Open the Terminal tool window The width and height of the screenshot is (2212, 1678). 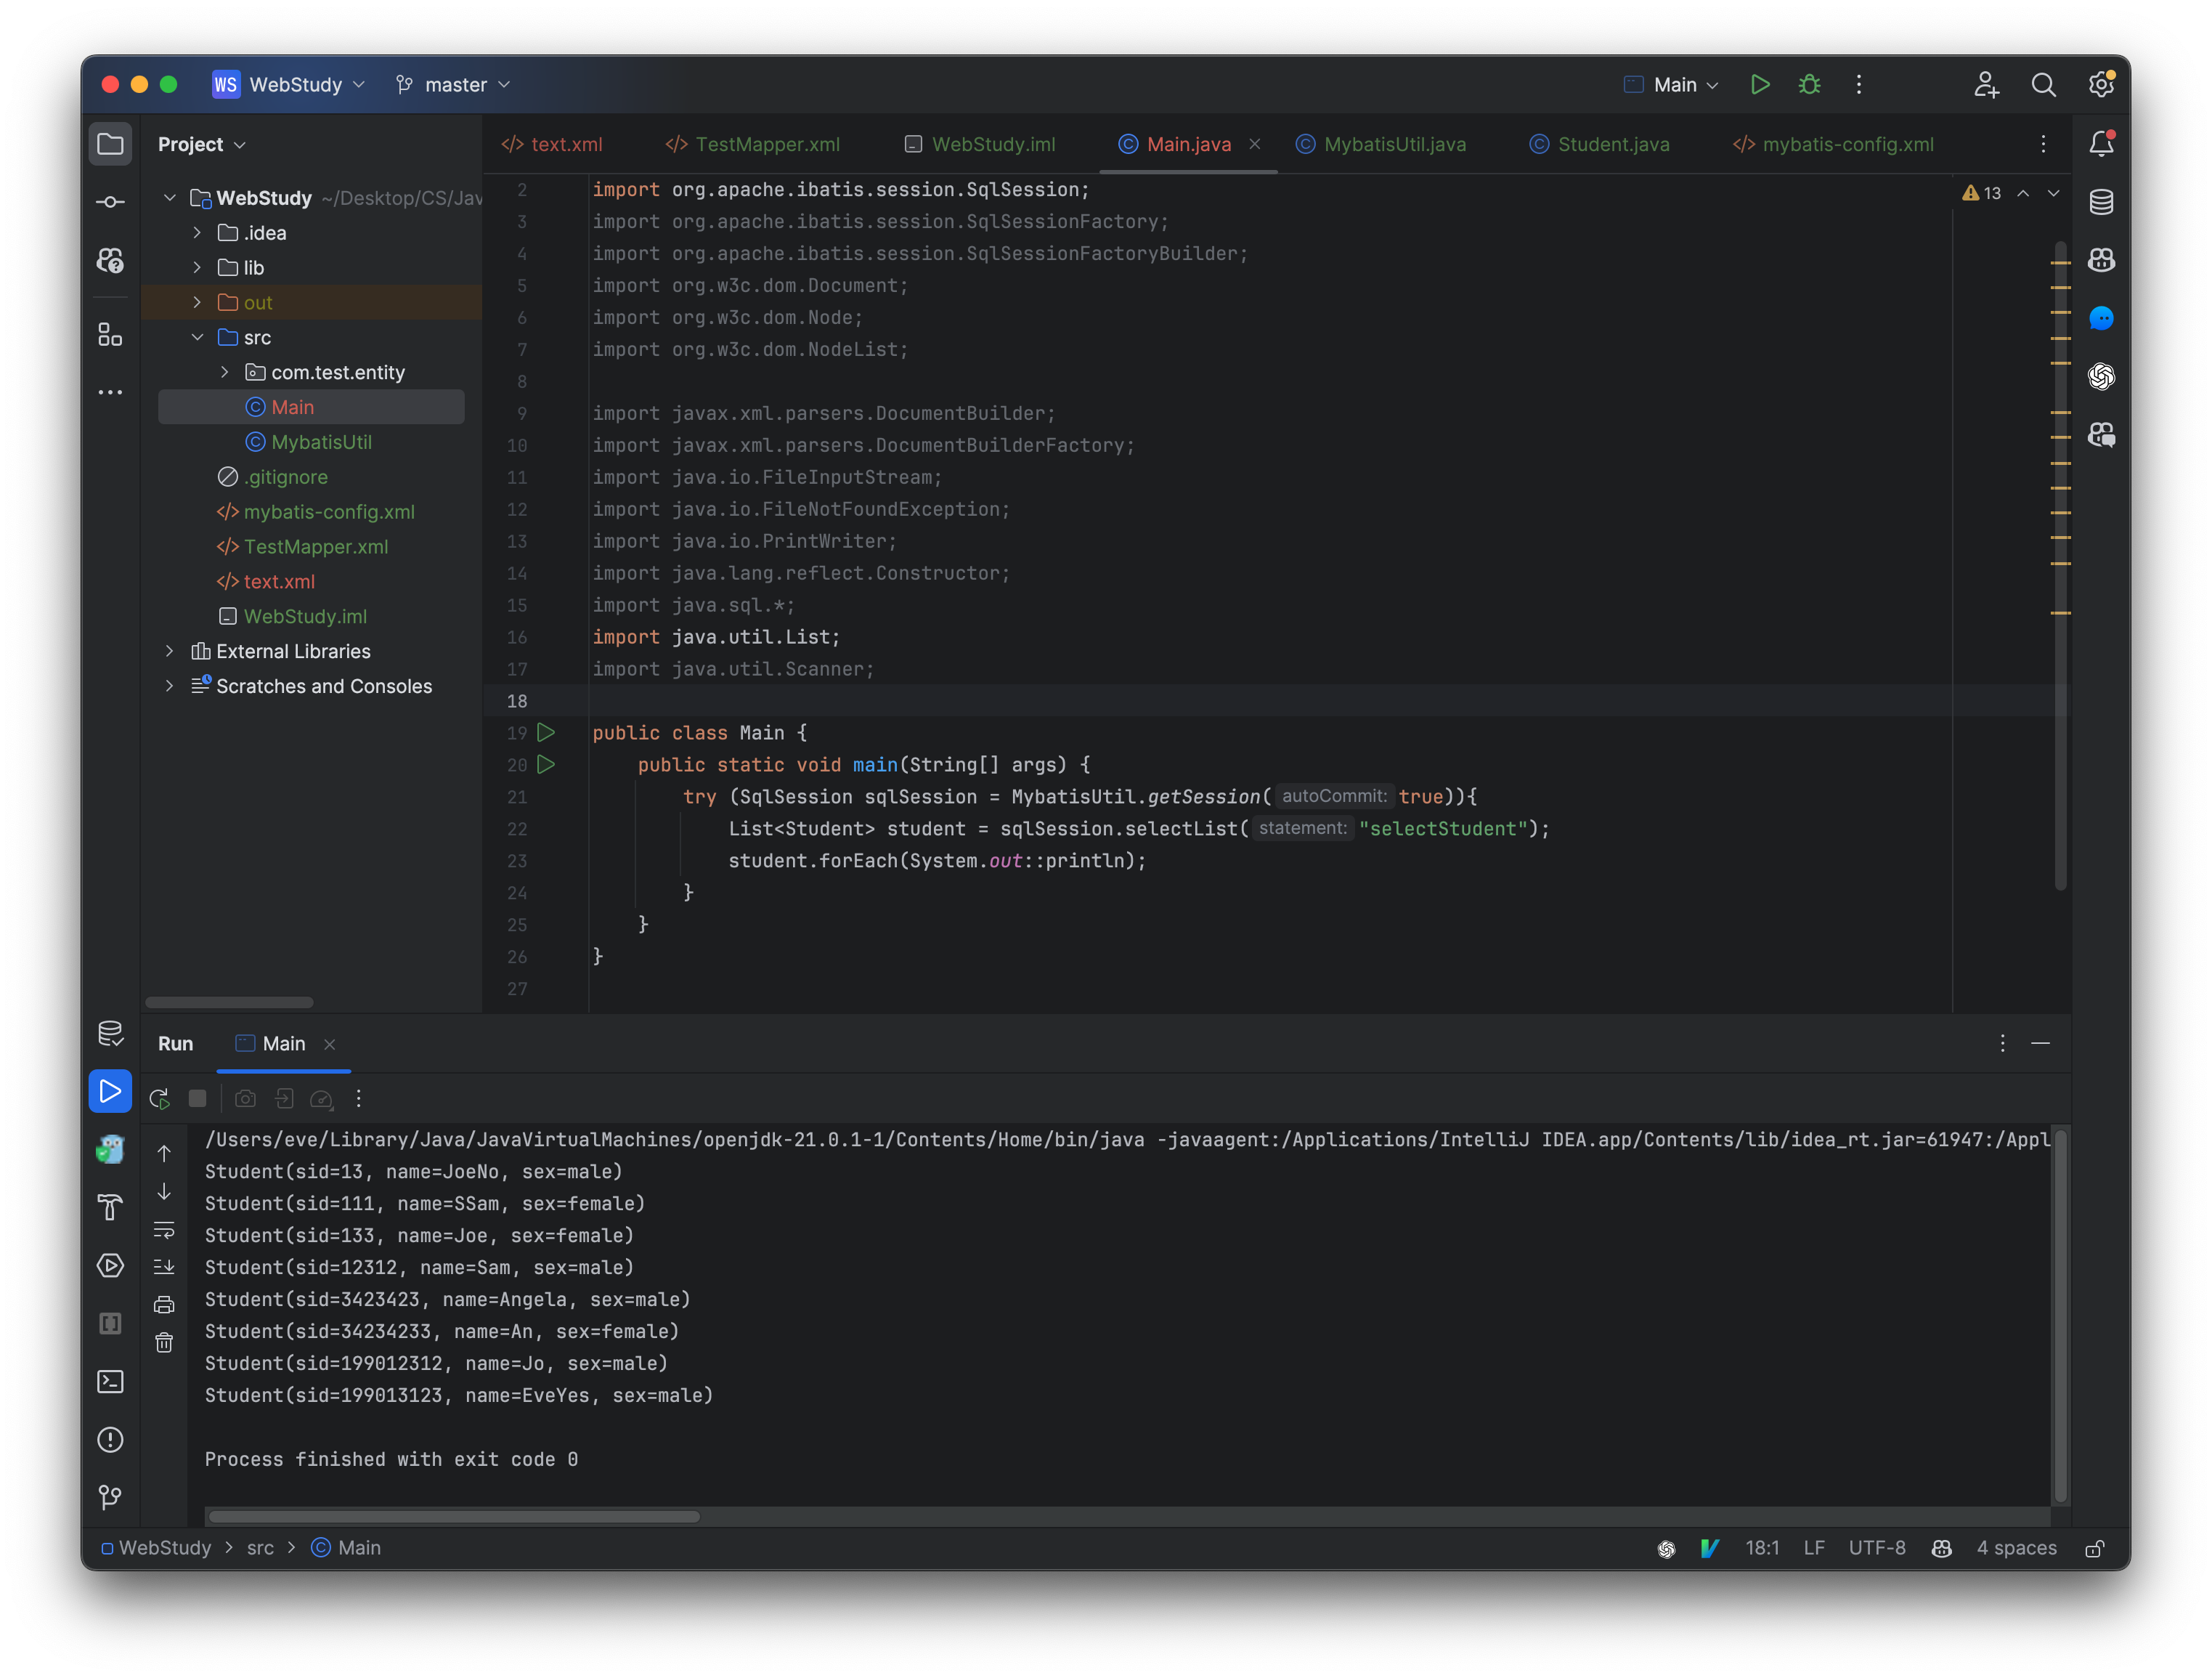(110, 1381)
